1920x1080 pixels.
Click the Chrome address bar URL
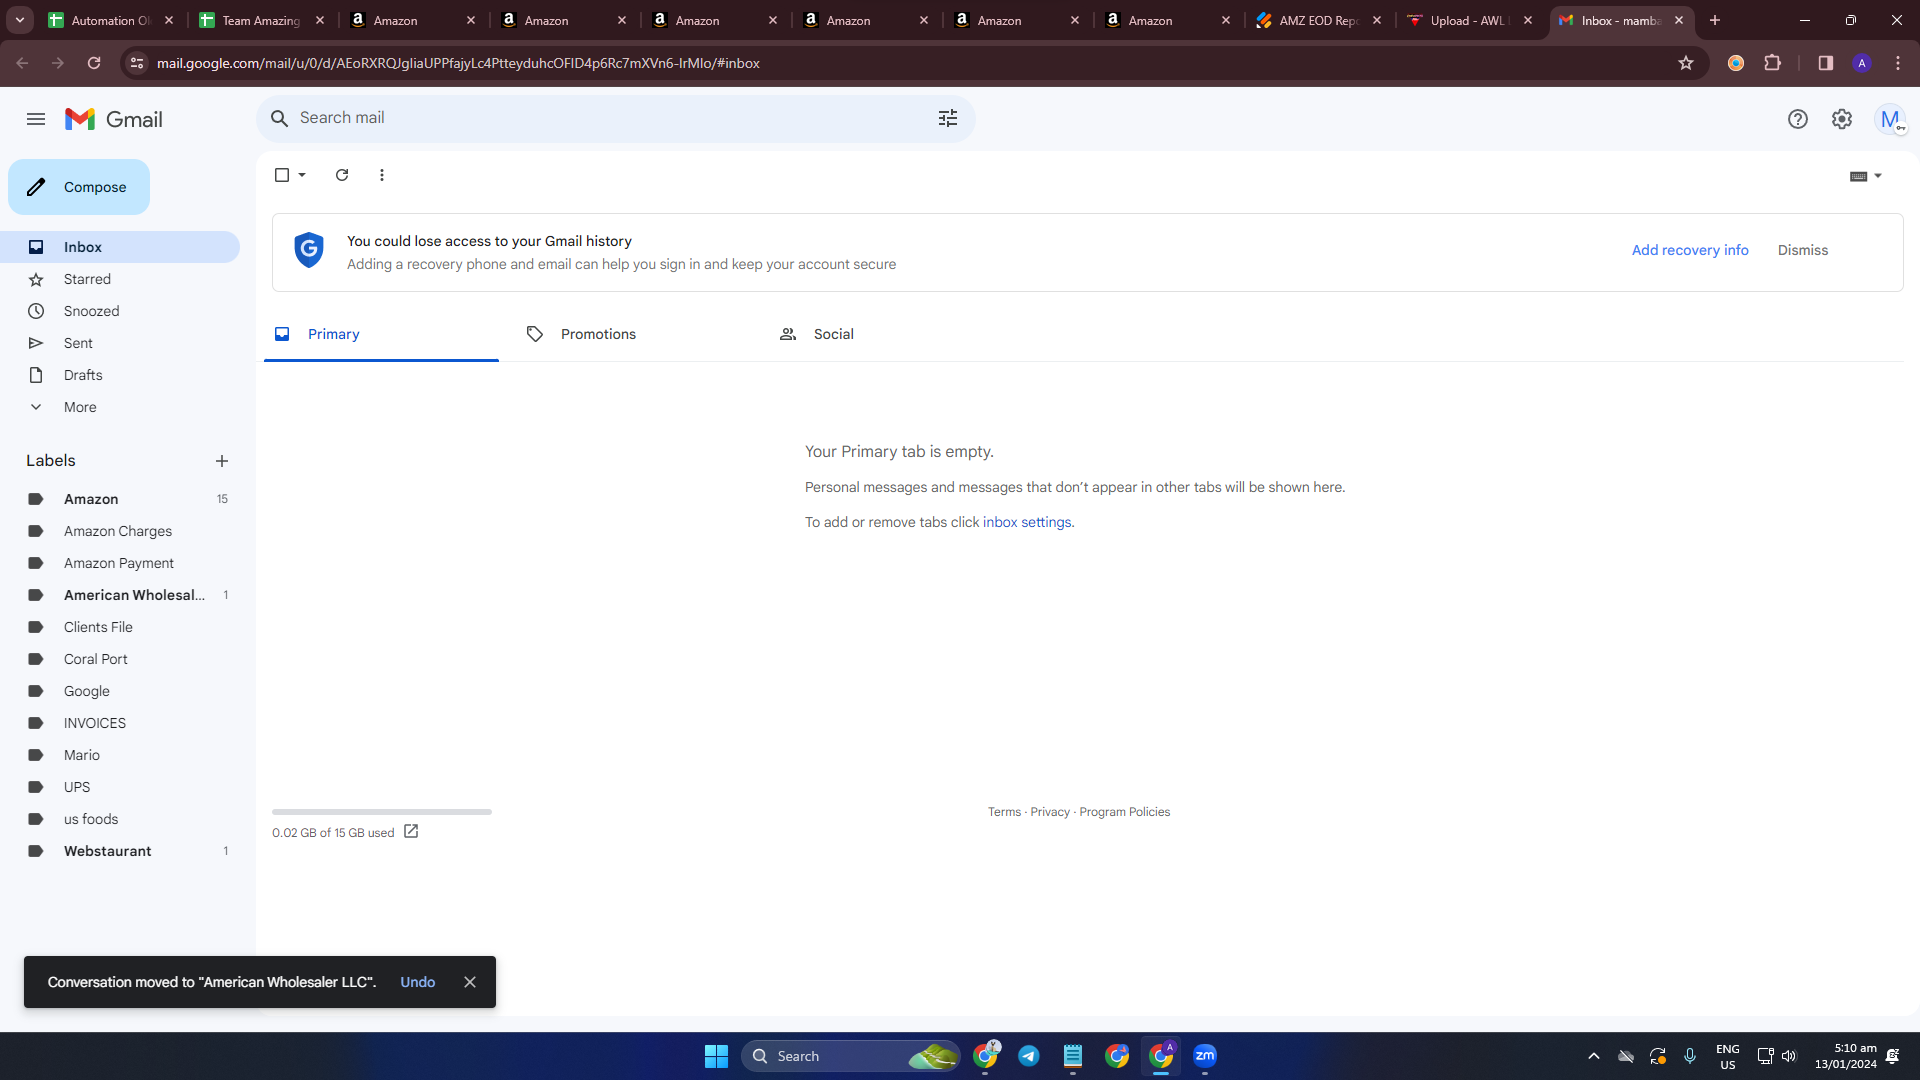click(458, 63)
